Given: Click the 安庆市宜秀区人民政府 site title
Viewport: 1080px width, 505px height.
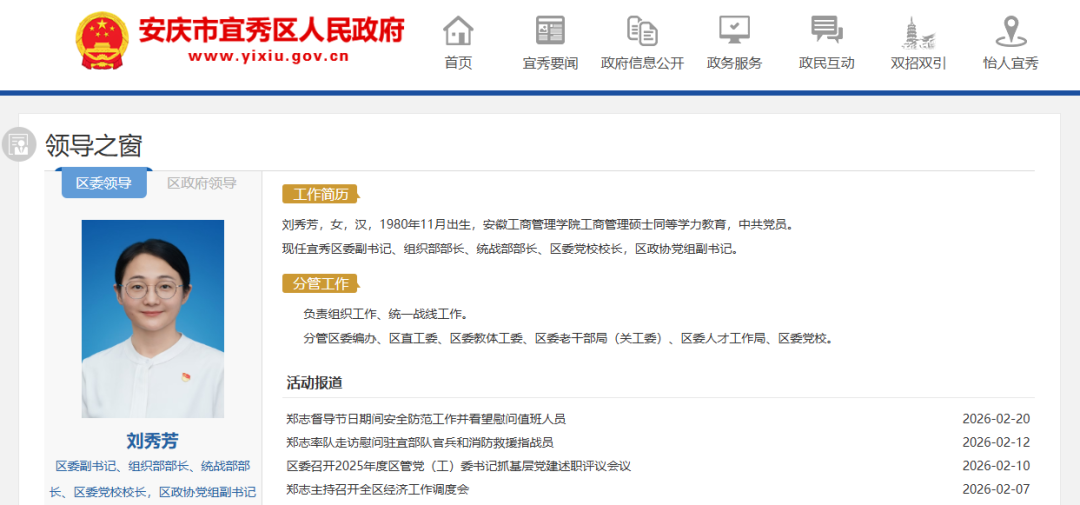Looking at the screenshot, I should click(x=271, y=29).
